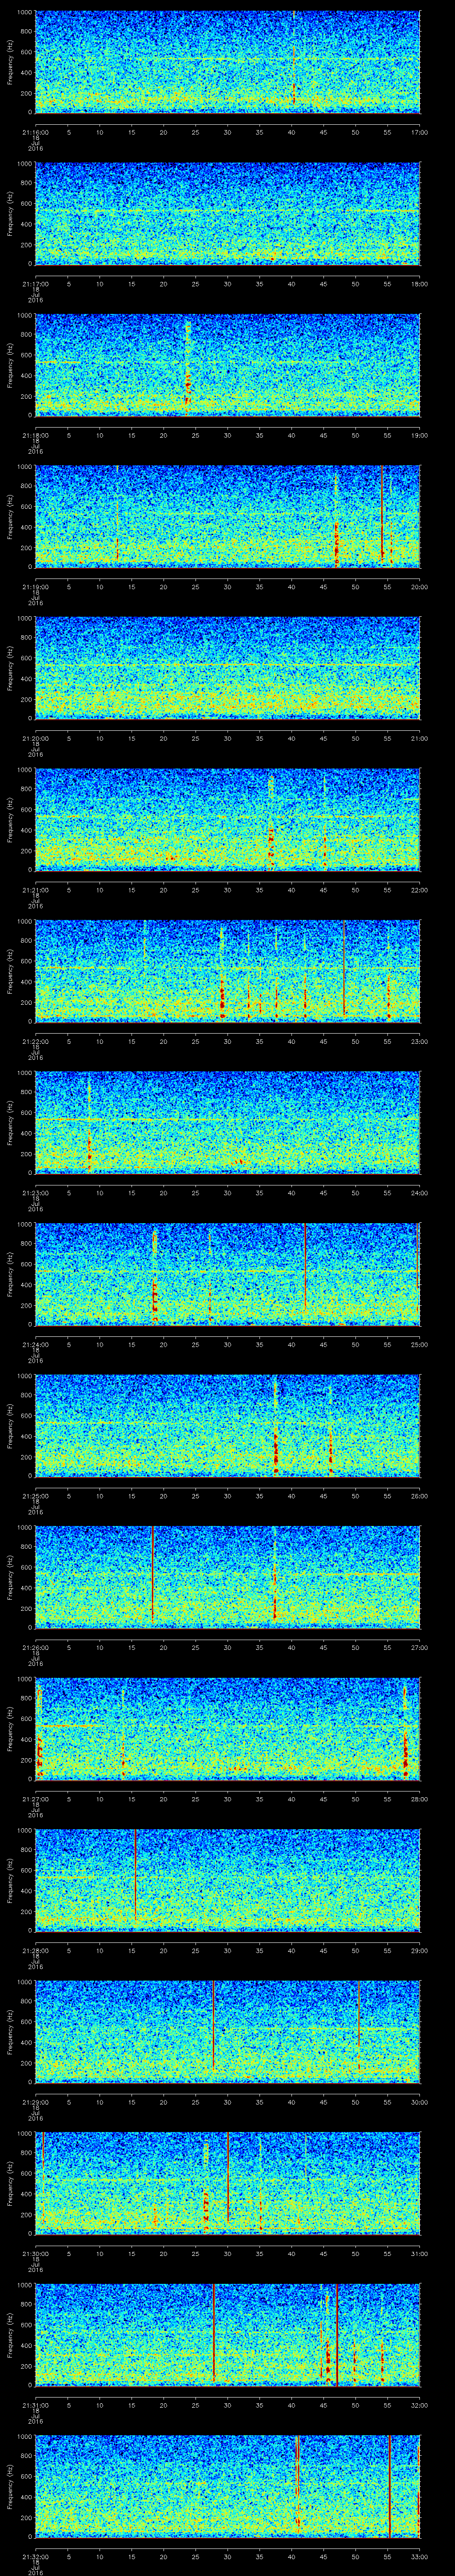Click the 24:00 end time label
The image size is (455, 2576).
tap(420, 1193)
